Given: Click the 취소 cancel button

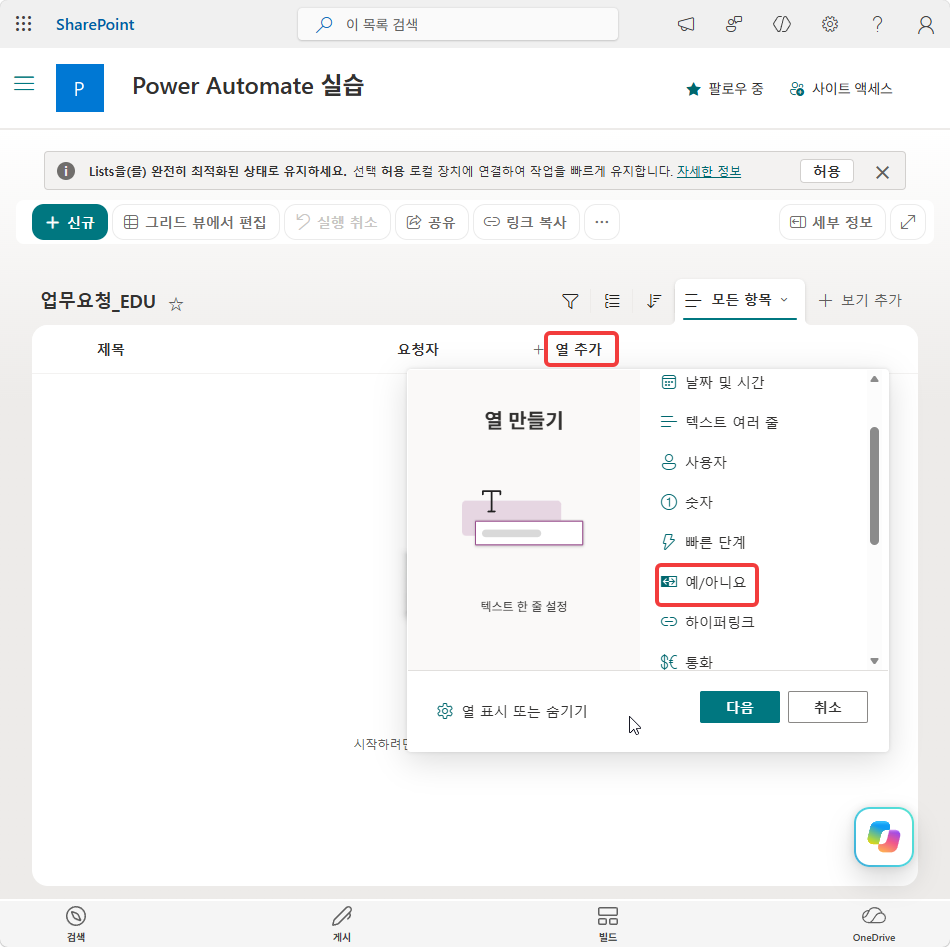Looking at the screenshot, I should [x=828, y=707].
